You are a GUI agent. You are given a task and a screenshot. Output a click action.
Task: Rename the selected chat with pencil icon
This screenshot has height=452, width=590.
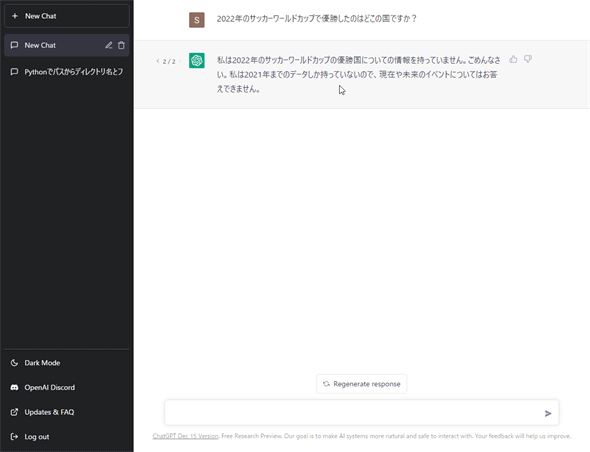pyautogui.click(x=108, y=45)
